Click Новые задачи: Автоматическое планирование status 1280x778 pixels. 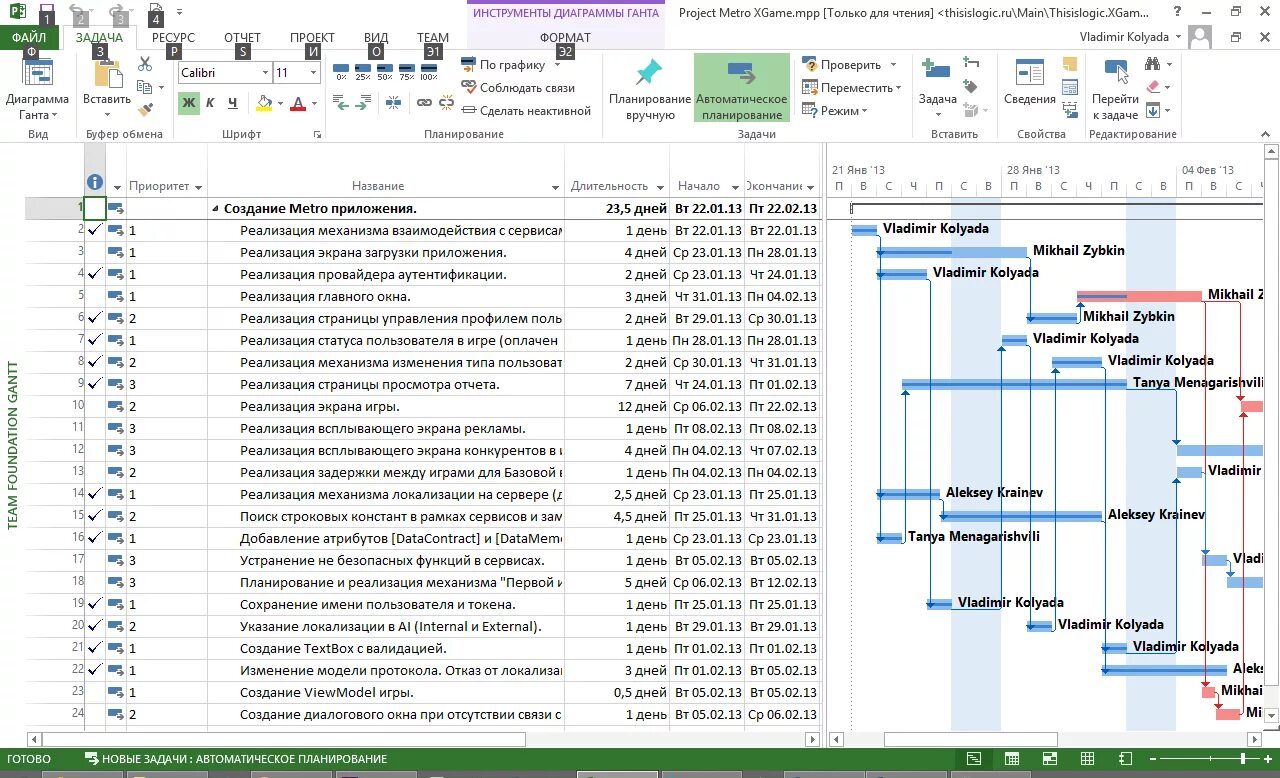pyautogui.click(x=236, y=759)
